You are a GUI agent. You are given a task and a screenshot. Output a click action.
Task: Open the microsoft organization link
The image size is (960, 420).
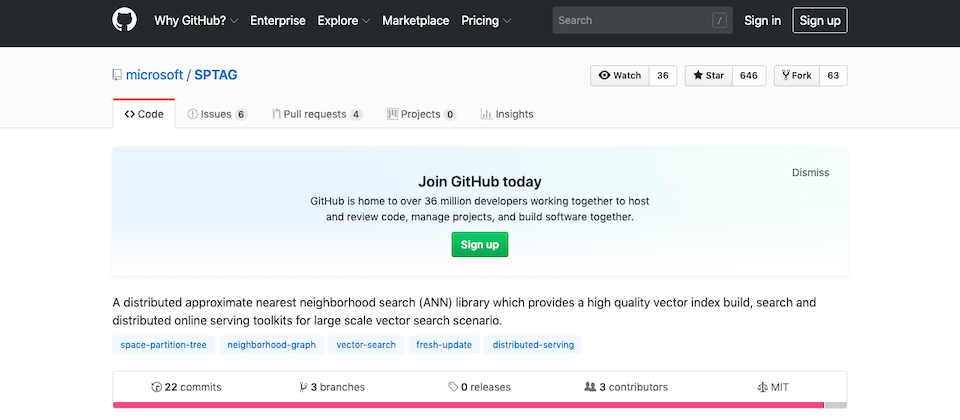[x=154, y=75]
